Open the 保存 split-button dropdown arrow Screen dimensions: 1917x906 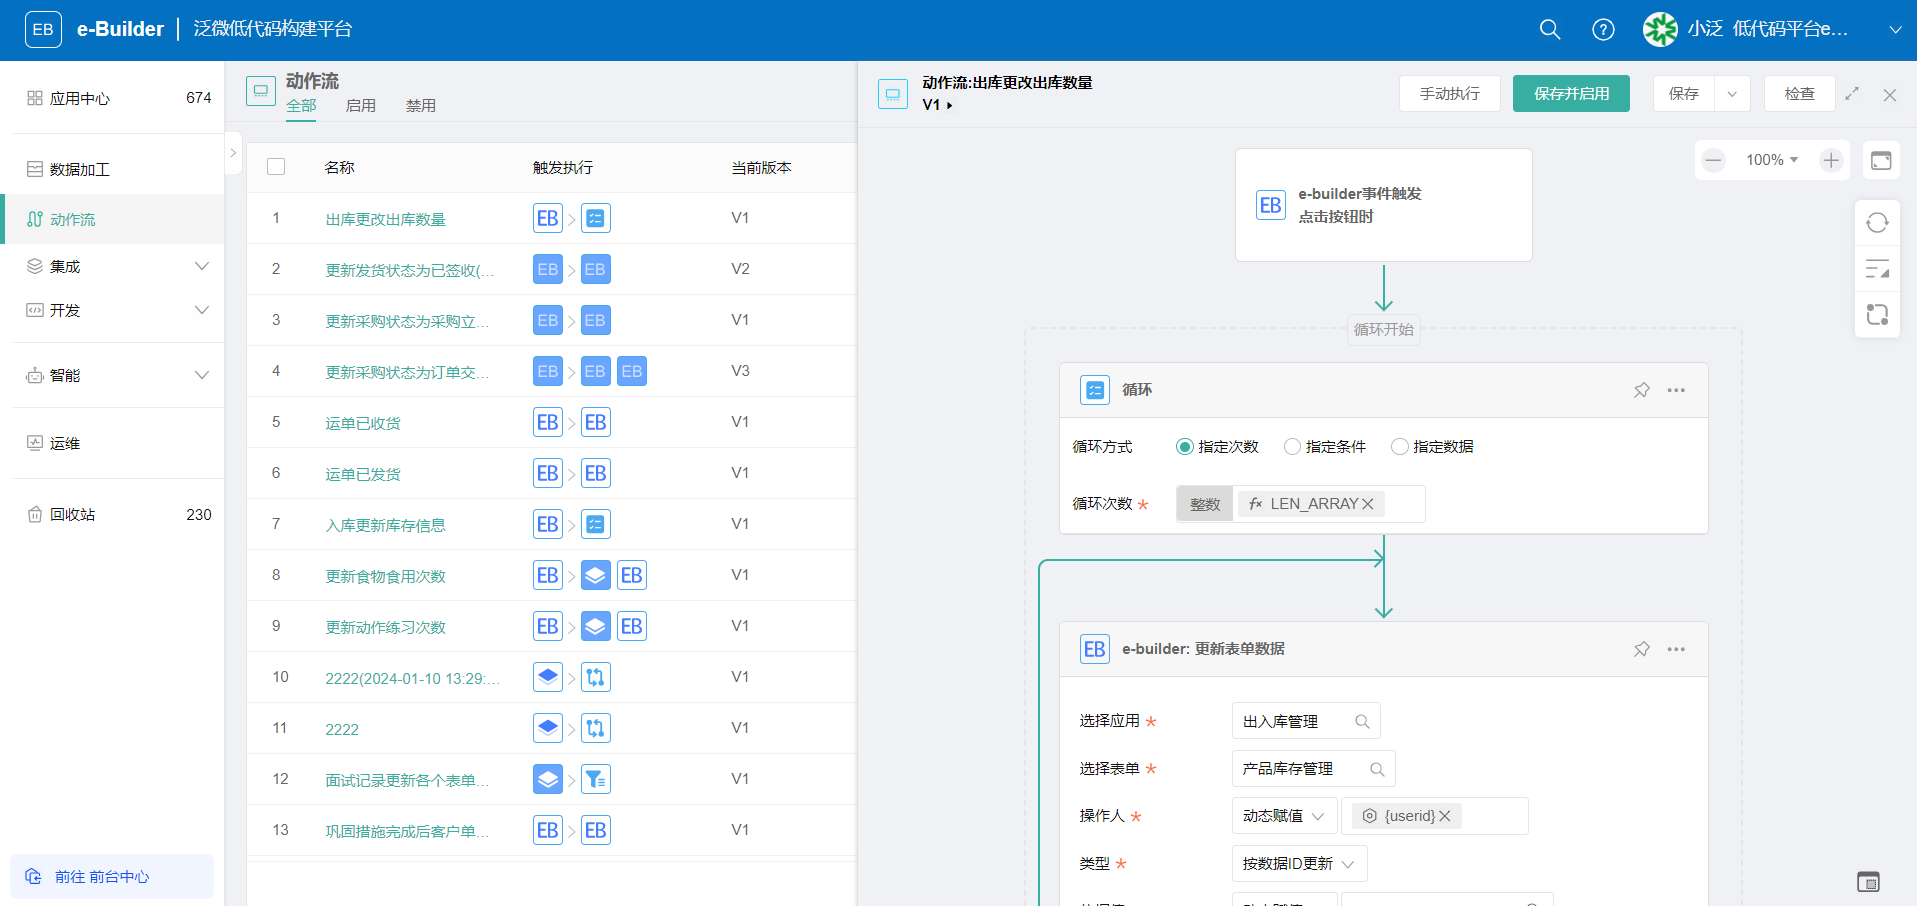pos(1732,94)
